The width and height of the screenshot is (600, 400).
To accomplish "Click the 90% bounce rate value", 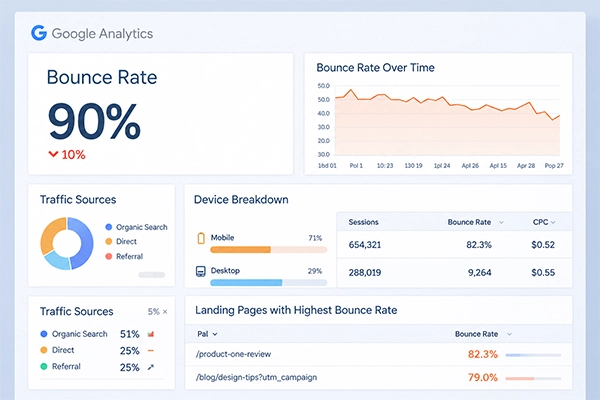I will click(x=95, y=121).
